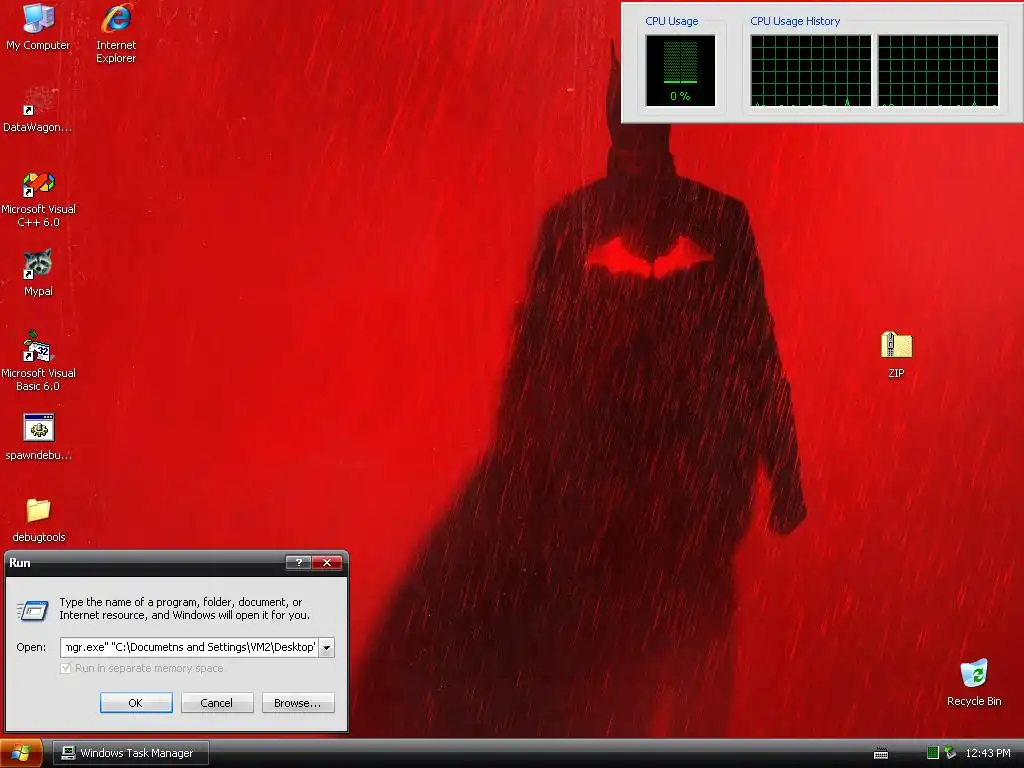
Task: Select the ZIP folder on desktop
Action: click(896, 355)
